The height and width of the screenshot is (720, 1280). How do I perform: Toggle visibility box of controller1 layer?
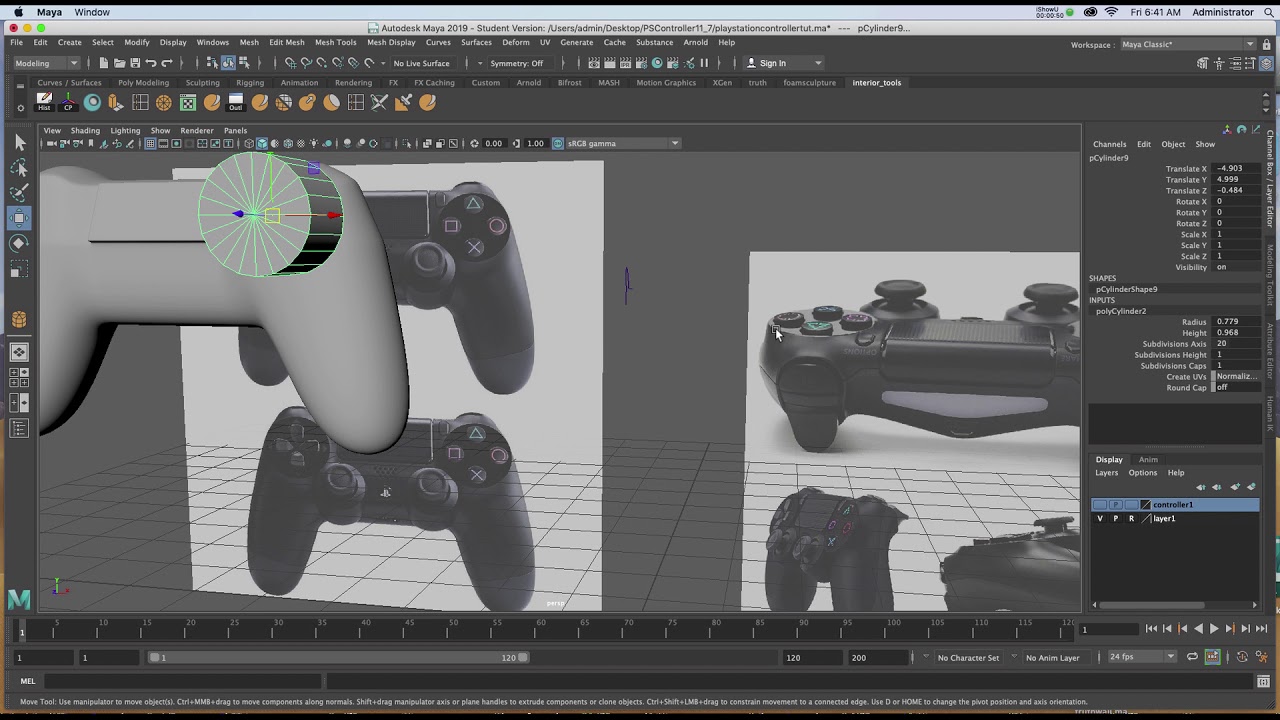[1100, 505]
